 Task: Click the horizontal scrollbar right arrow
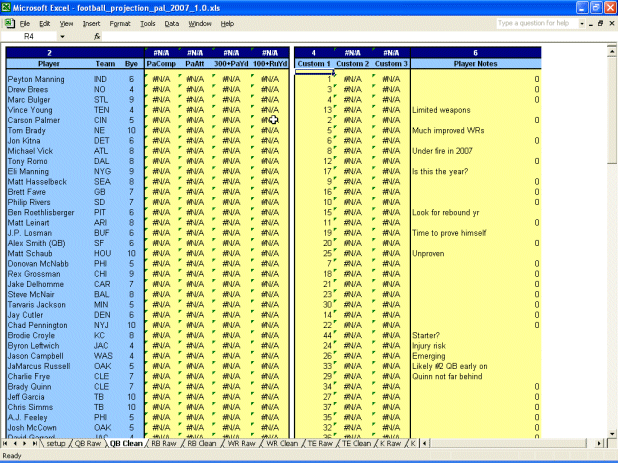pos(599,443)
